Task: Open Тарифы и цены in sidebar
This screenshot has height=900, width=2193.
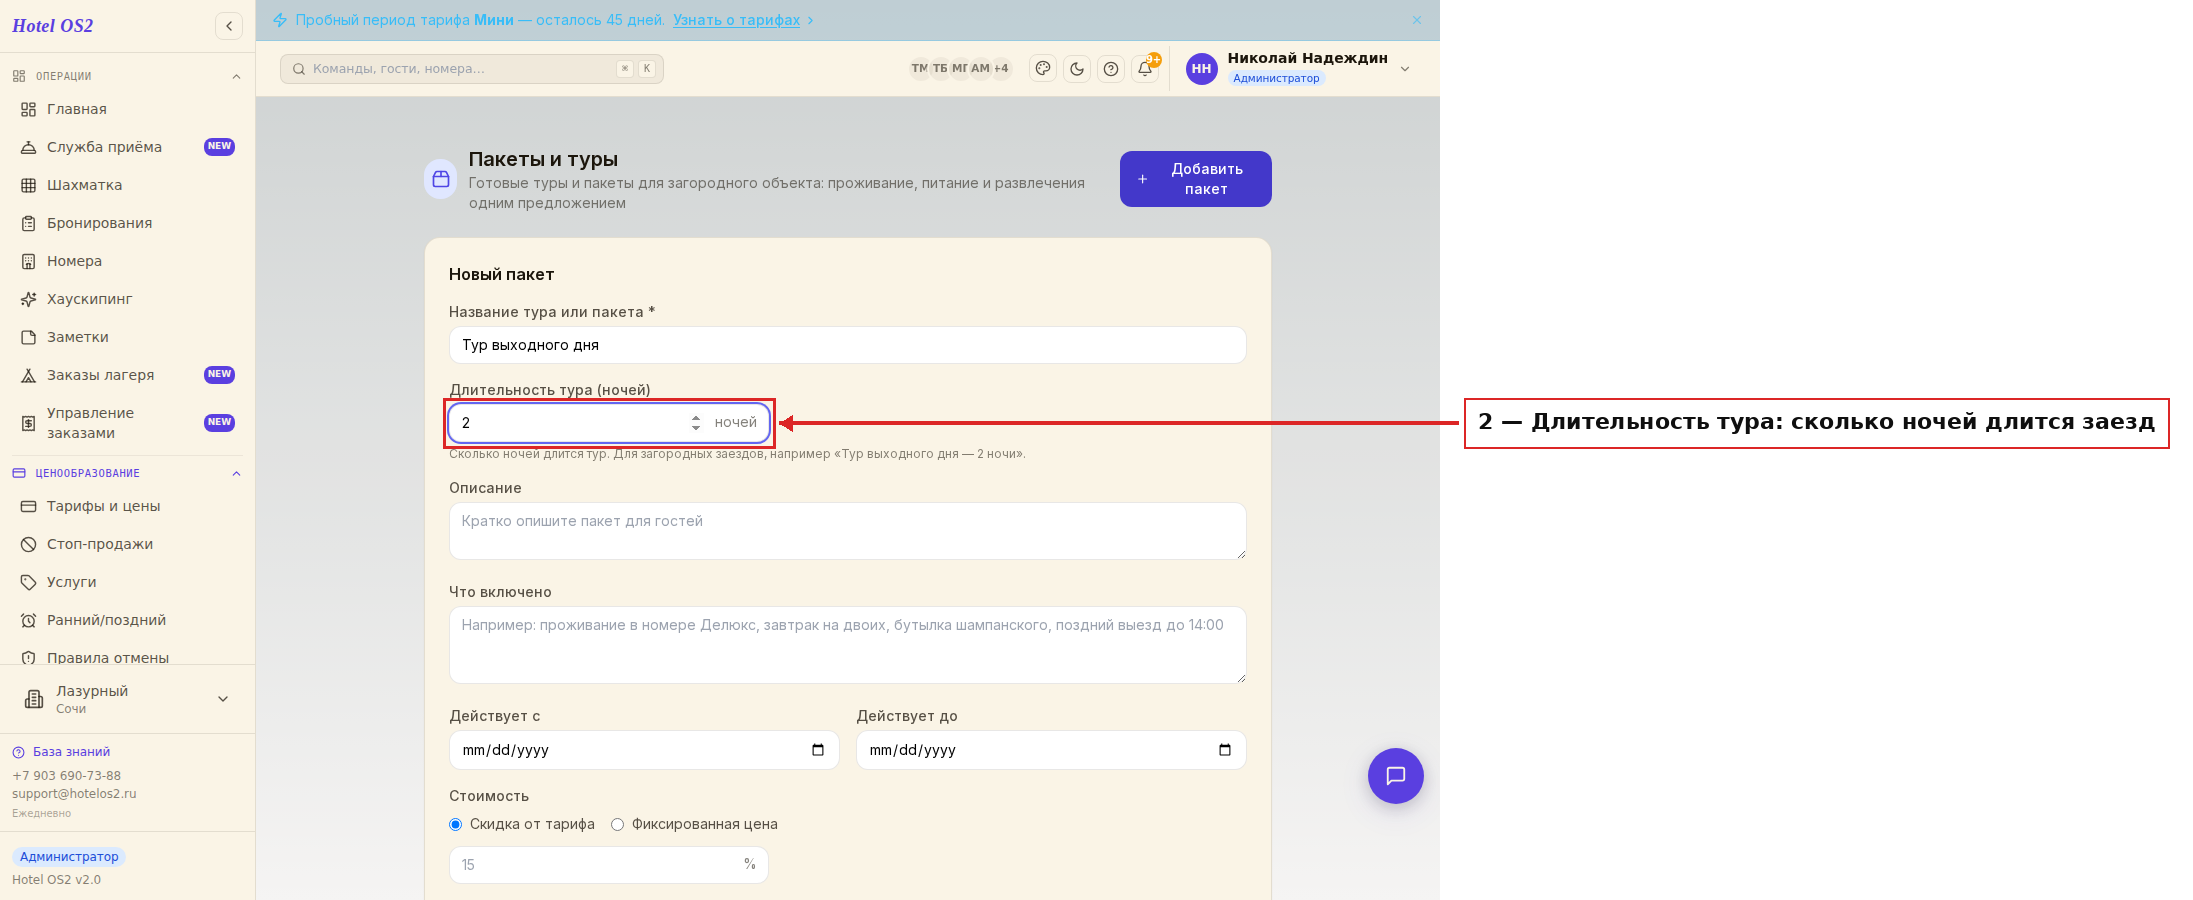Action: (127, 506)
